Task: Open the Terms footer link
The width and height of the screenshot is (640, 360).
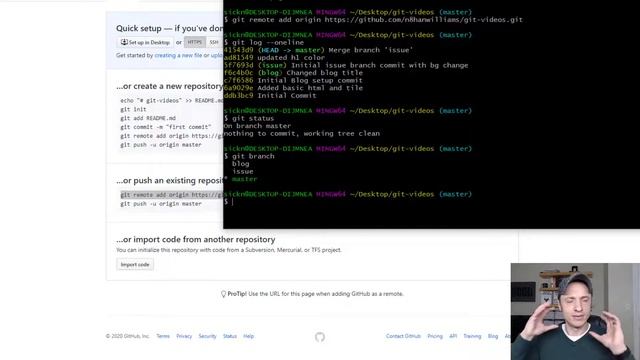Action: [x=163, y=336]
